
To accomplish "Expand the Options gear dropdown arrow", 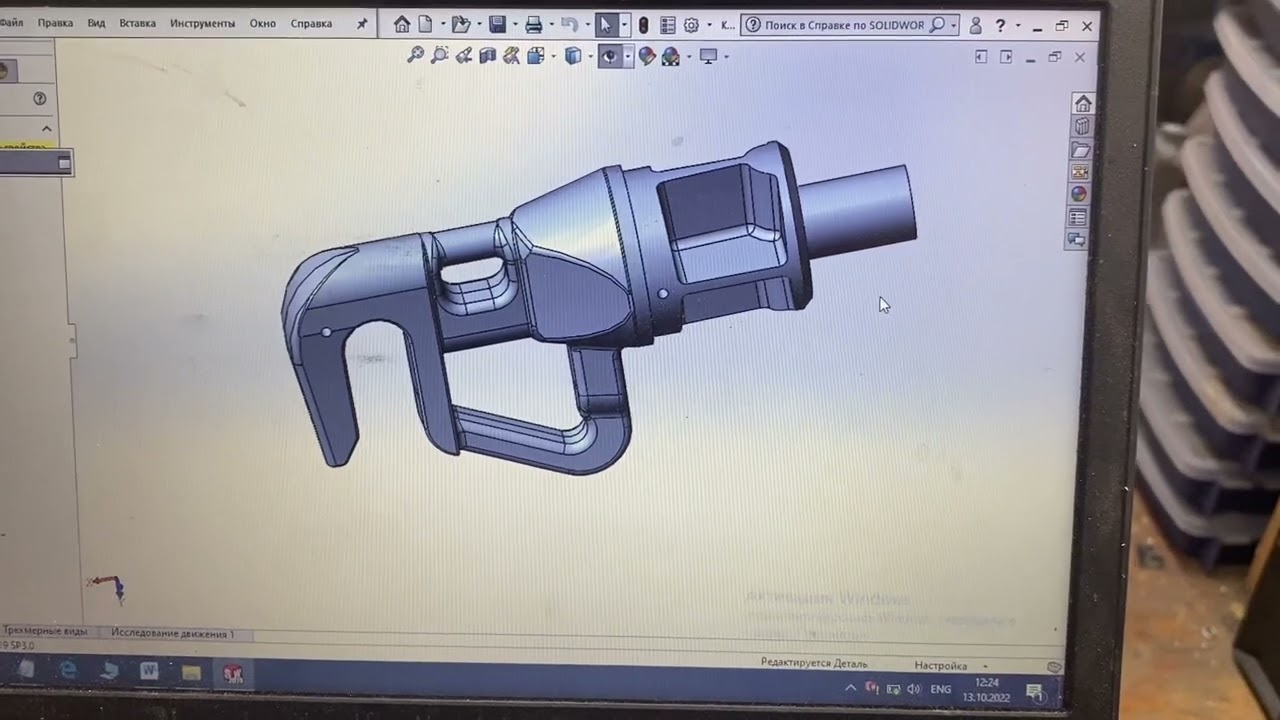I will pyautogui.click(x=708, y=24).
